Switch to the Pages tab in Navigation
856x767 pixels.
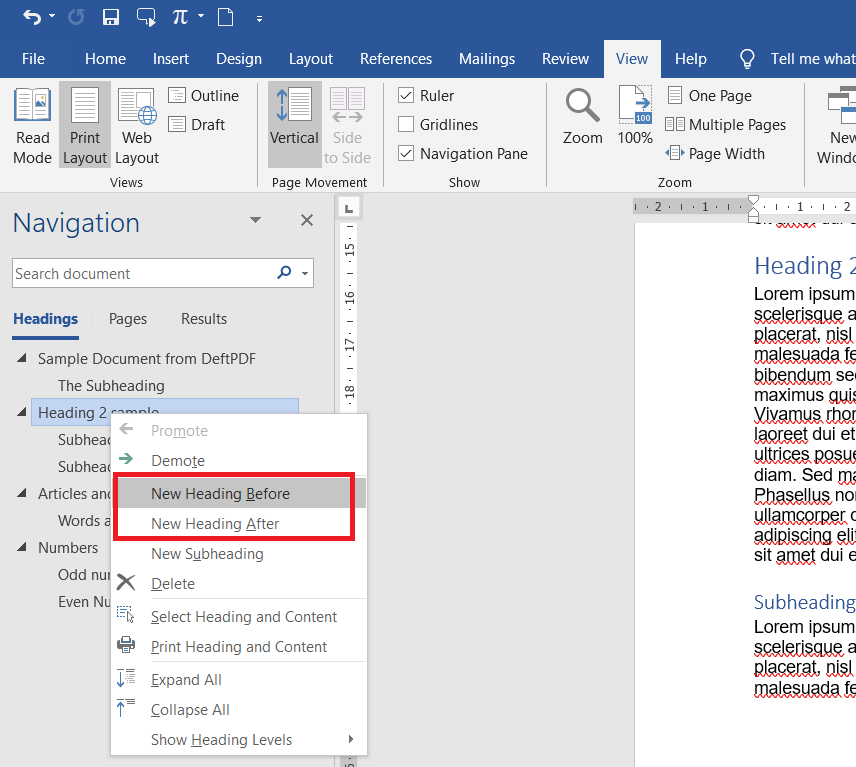tap(127, 318)
